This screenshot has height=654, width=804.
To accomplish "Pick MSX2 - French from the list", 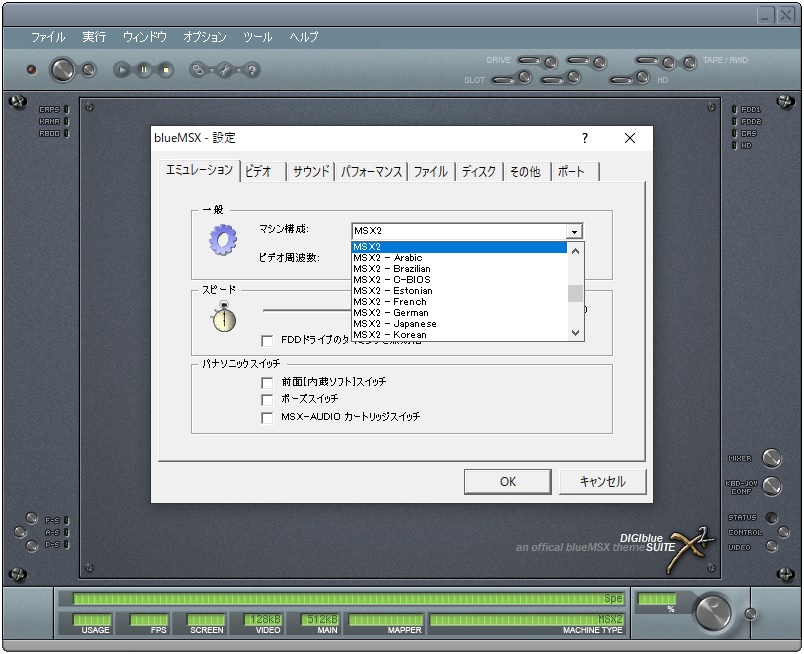I will [459, 302].
